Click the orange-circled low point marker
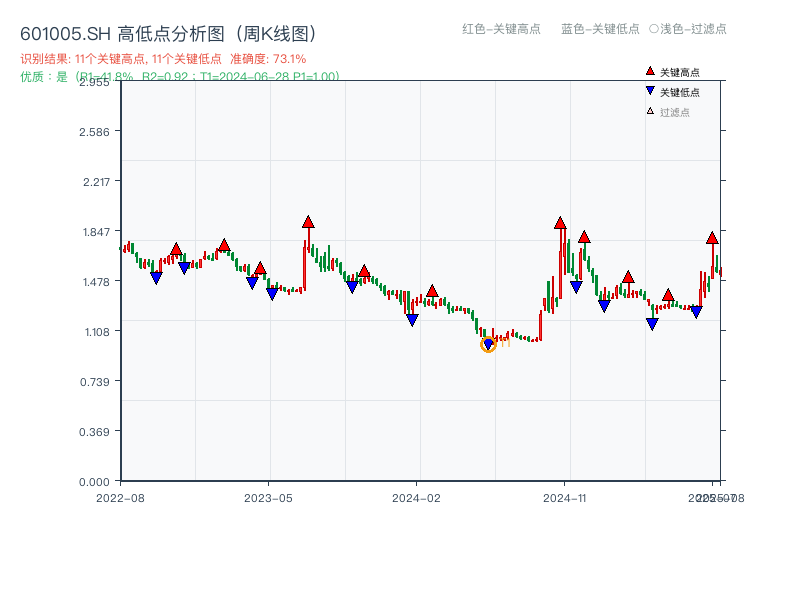Screen dimensions: 800x600 [488, 345]
